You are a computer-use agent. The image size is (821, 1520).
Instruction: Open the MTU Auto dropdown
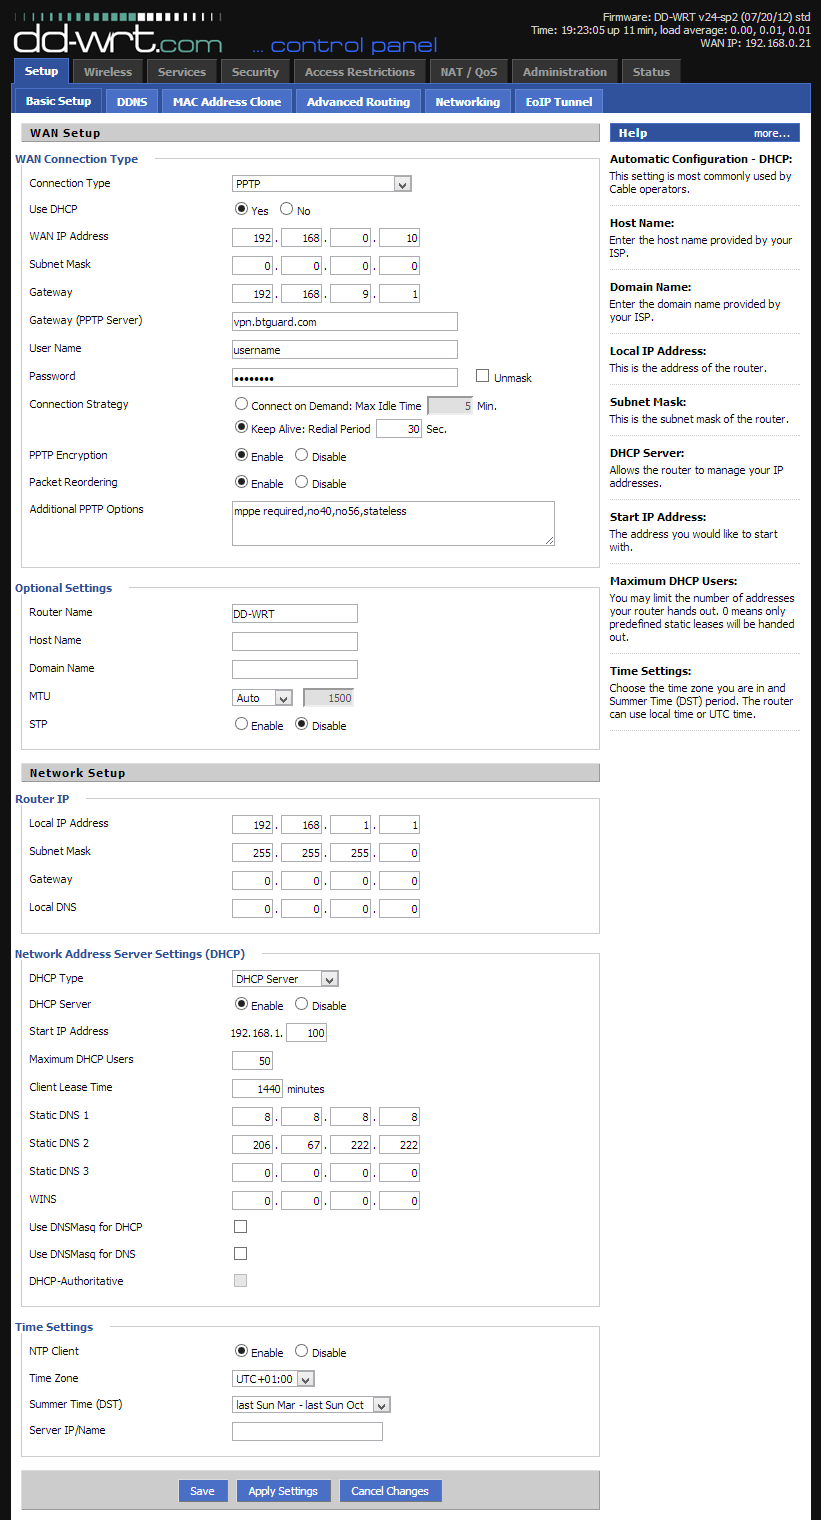coord(262,698)
